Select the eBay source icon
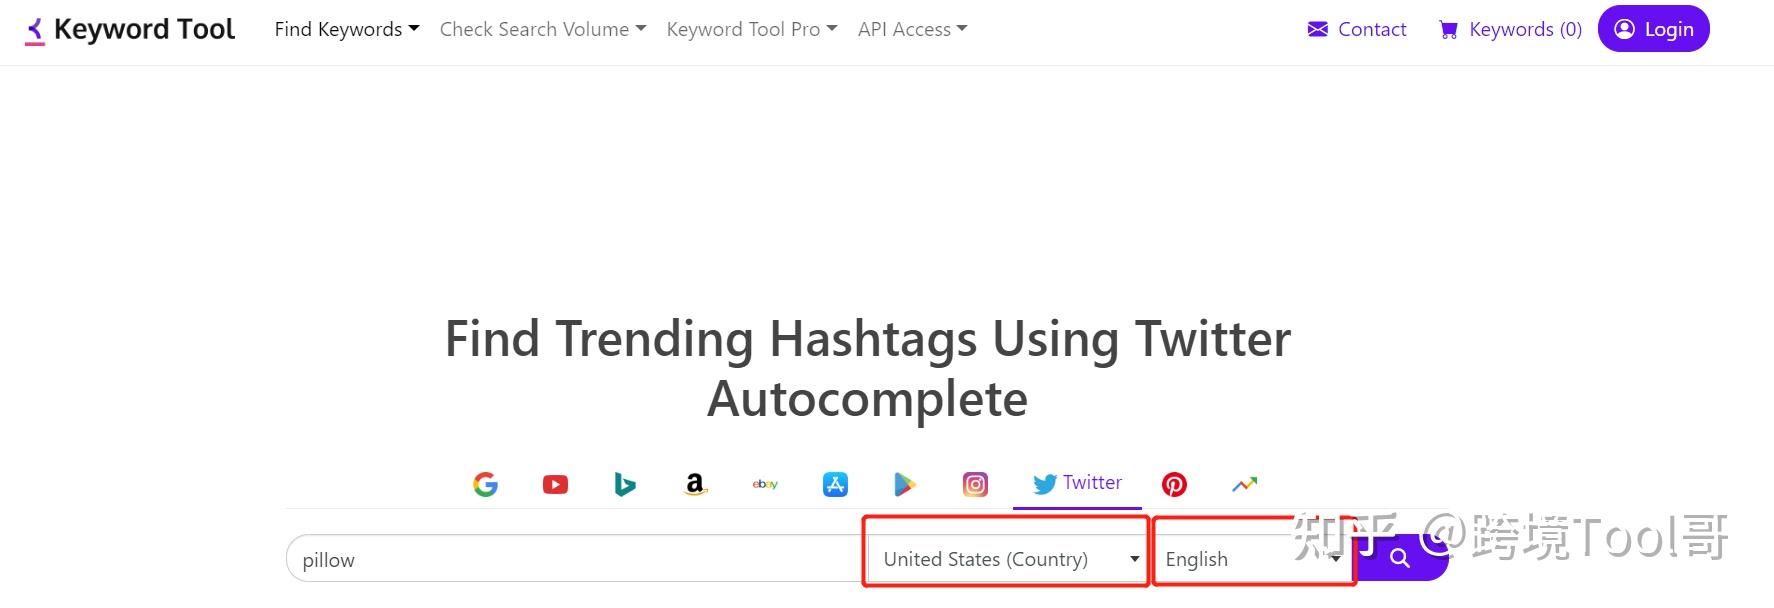Screen dimensions: 1774x608 [x=765, y=484]
